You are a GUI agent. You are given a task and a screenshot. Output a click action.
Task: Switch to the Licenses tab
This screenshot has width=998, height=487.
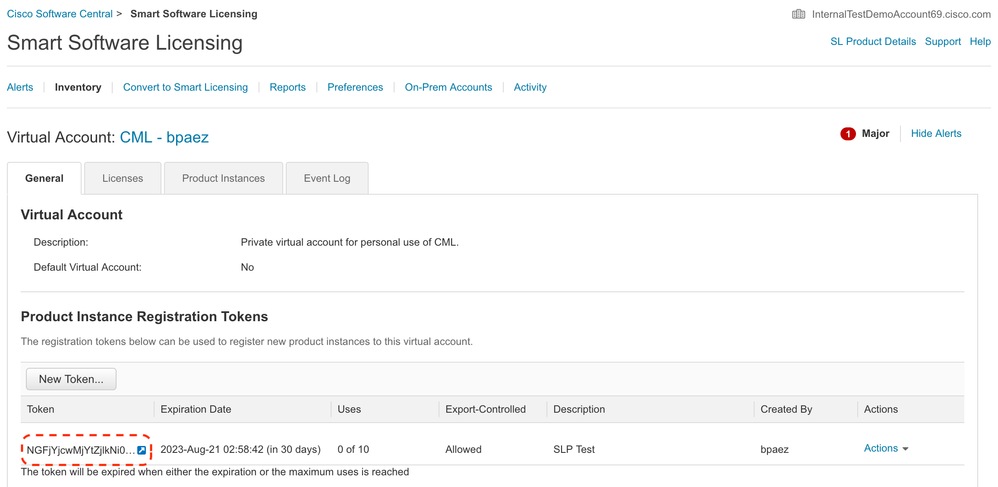coord(122,178)
